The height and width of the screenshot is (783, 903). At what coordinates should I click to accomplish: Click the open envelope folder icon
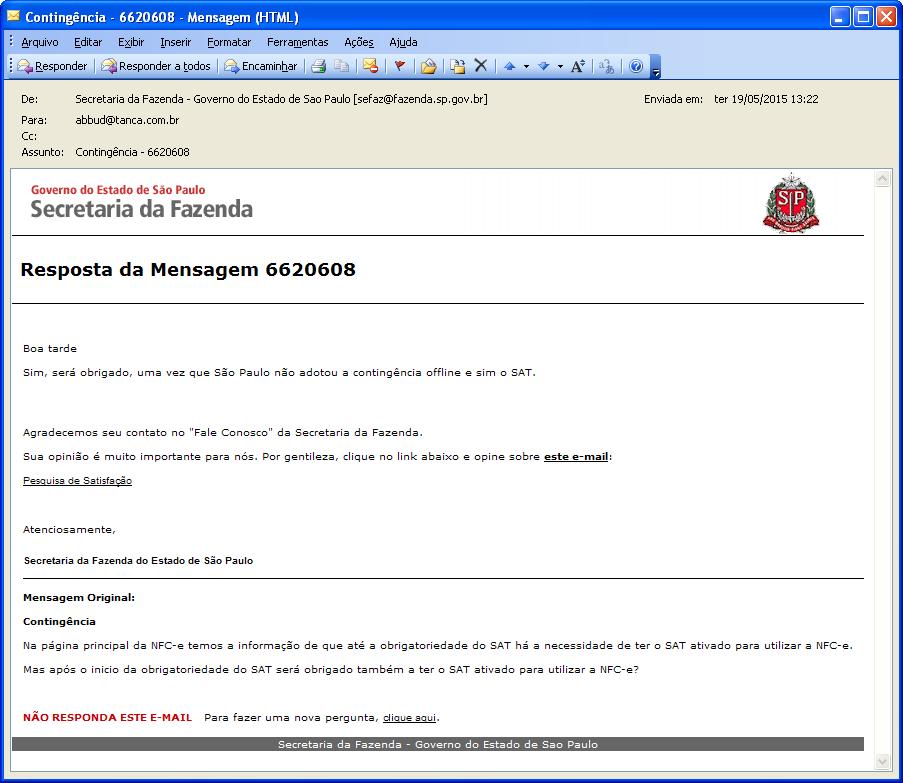(x=428, y=66)
